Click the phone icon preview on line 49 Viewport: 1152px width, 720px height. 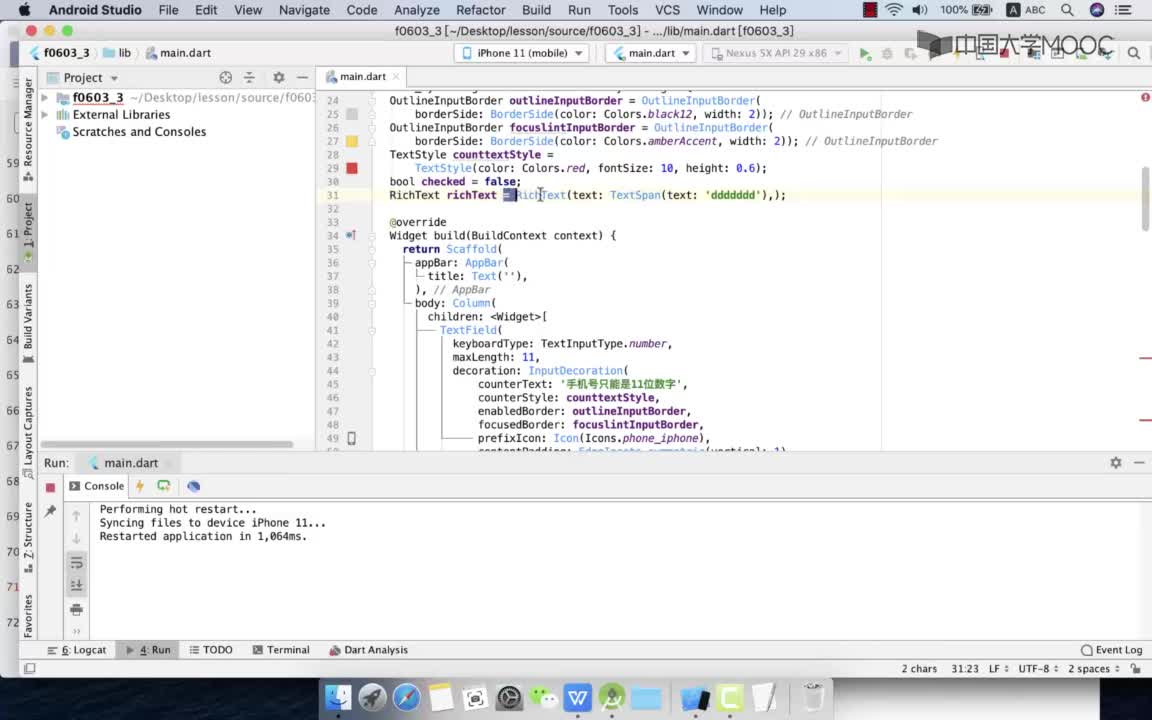point(351,439)
